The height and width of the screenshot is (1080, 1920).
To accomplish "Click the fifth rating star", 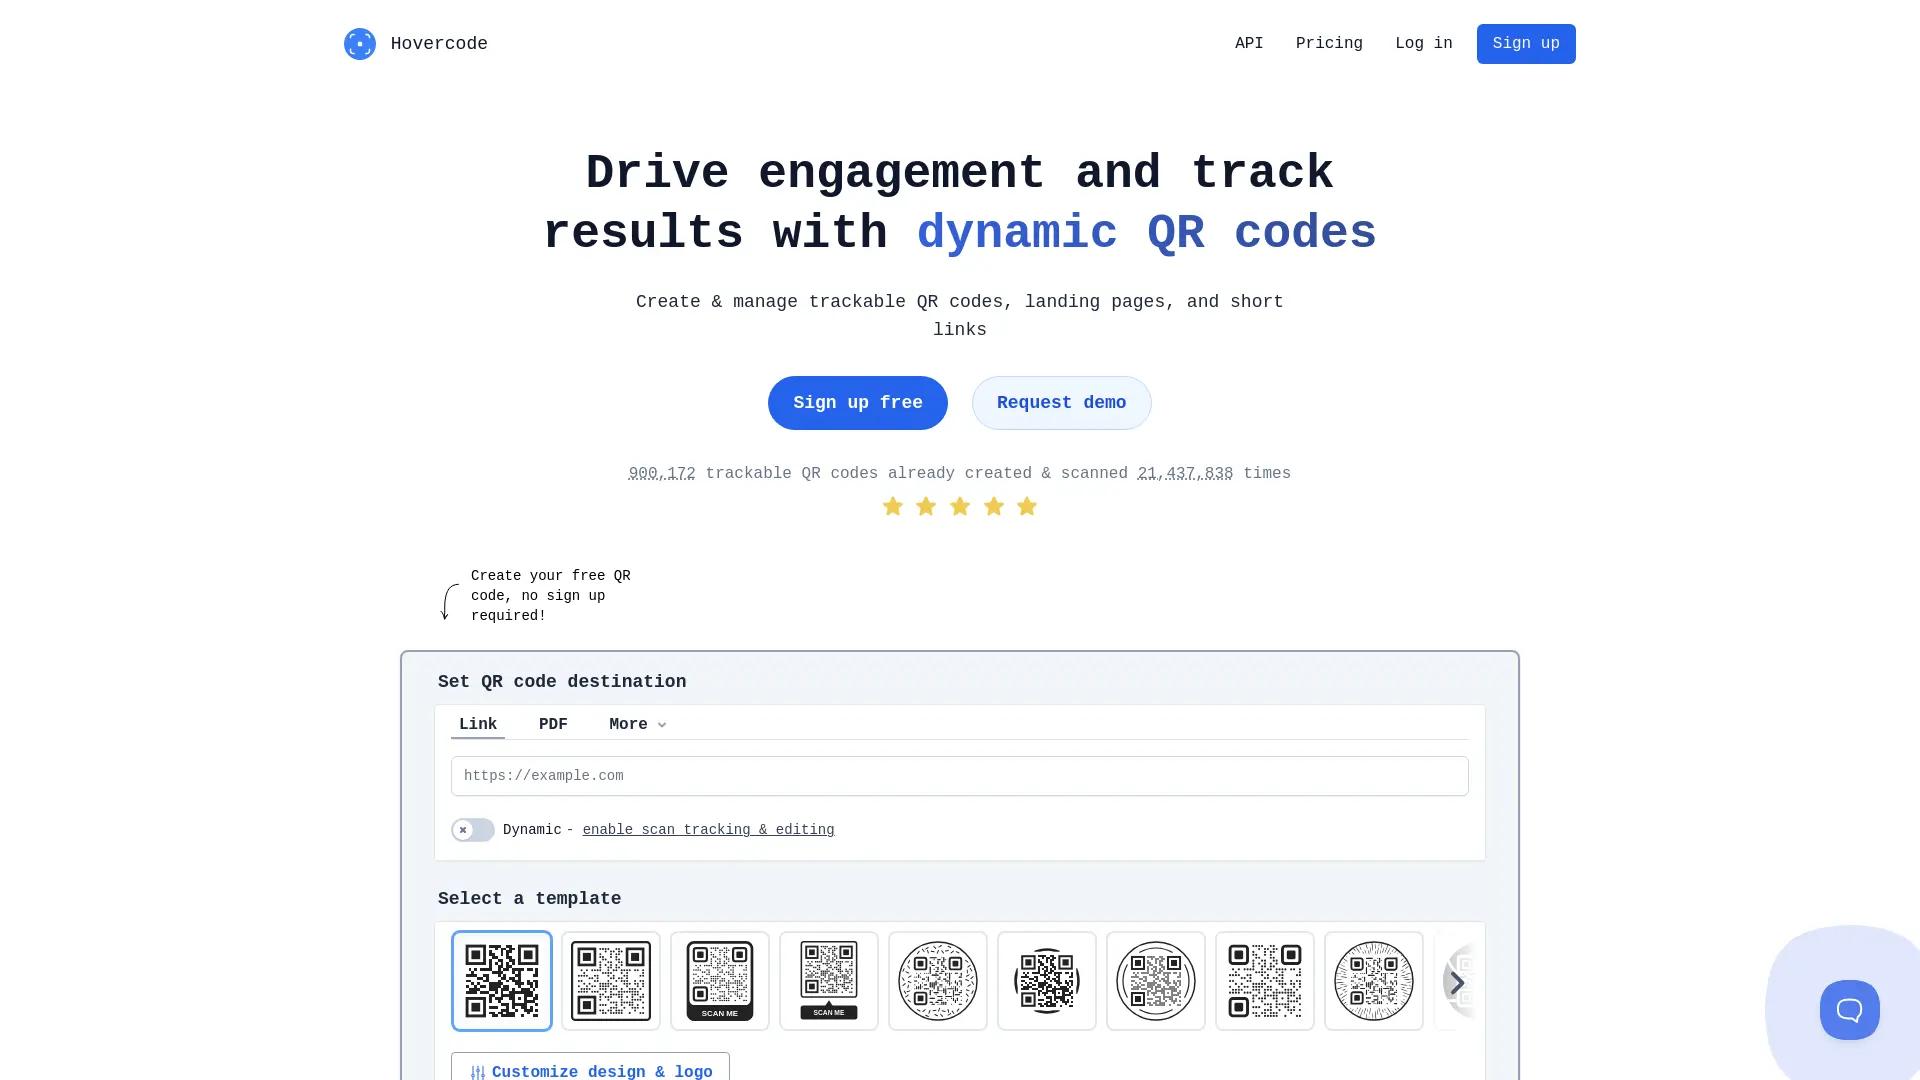I will pos(1026,506).
